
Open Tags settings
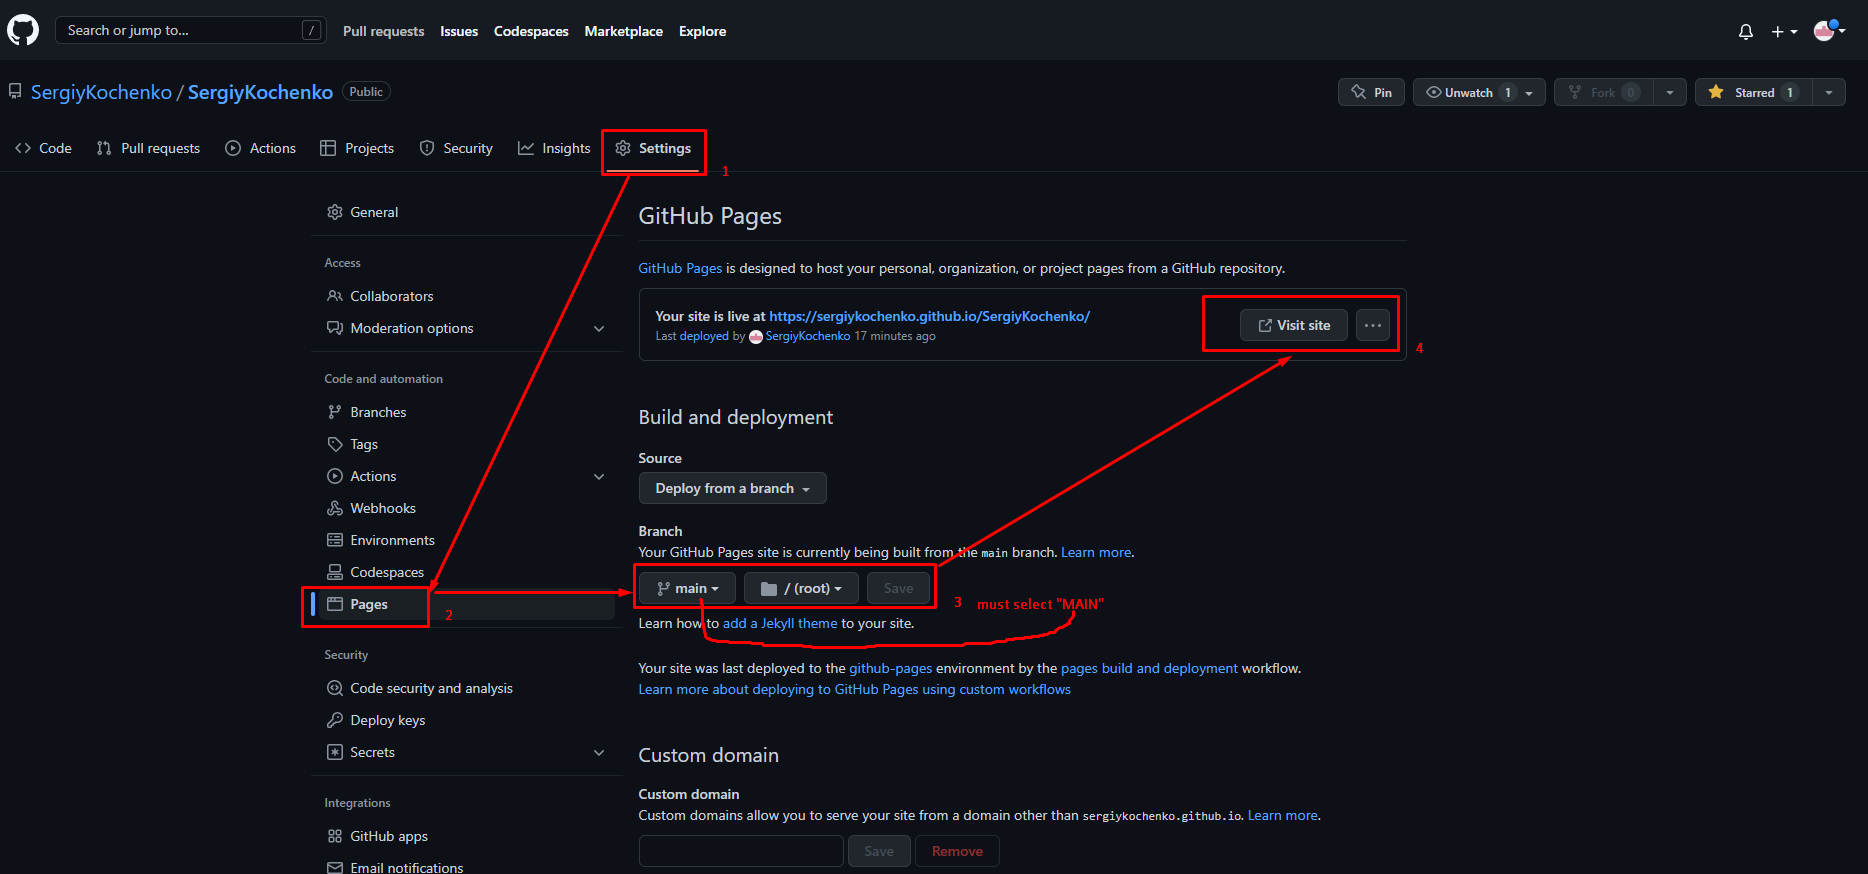tap(466, 444)
